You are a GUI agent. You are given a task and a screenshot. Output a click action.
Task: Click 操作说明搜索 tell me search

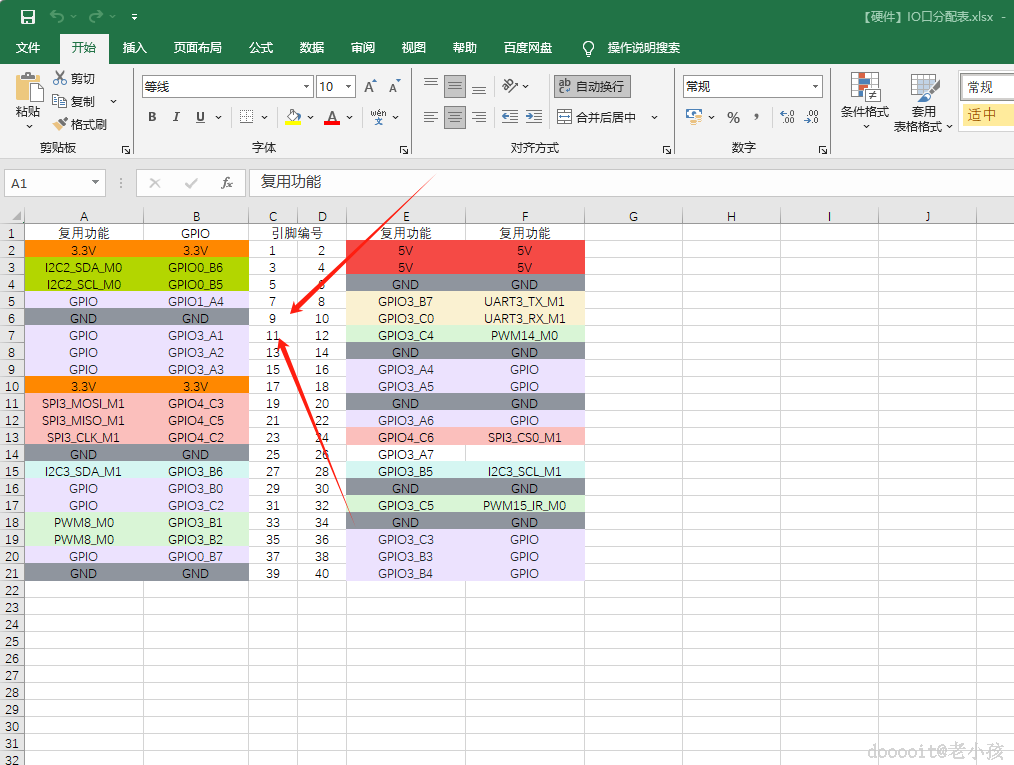point(643,48)
